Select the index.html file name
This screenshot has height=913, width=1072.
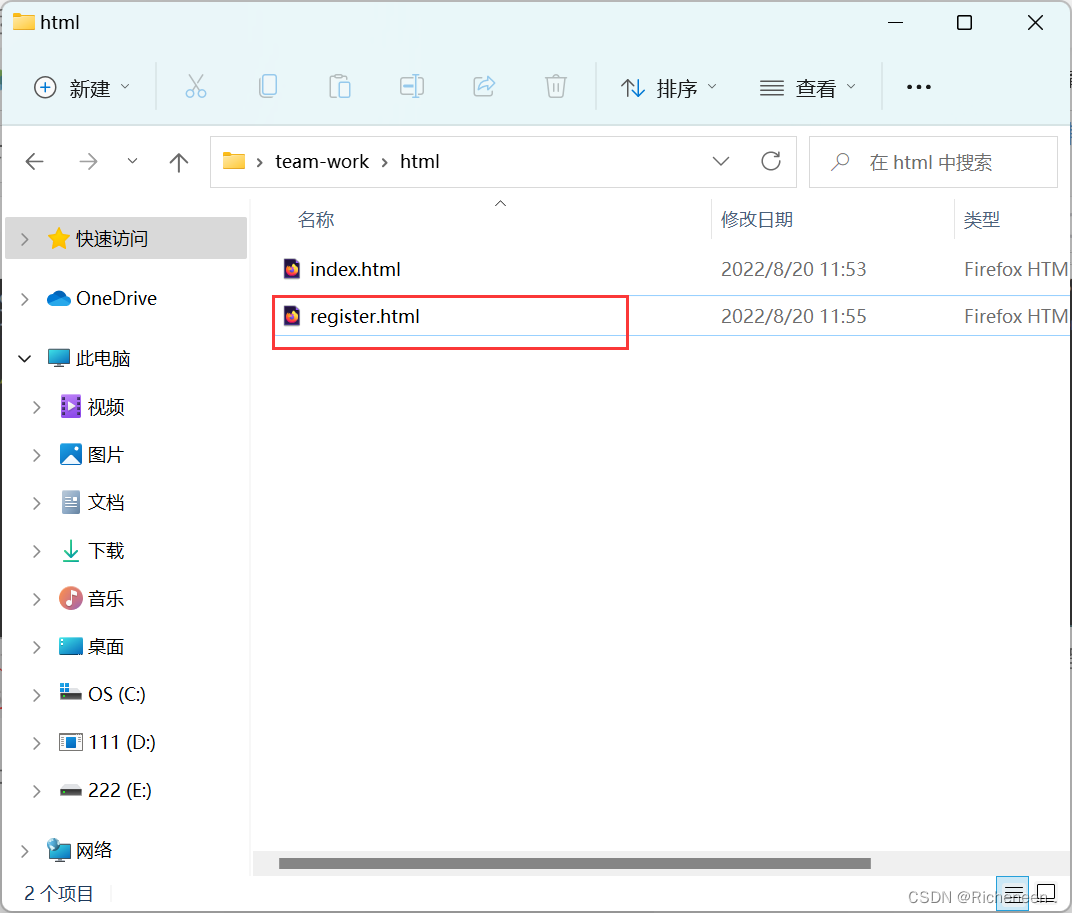pos(356,269)
